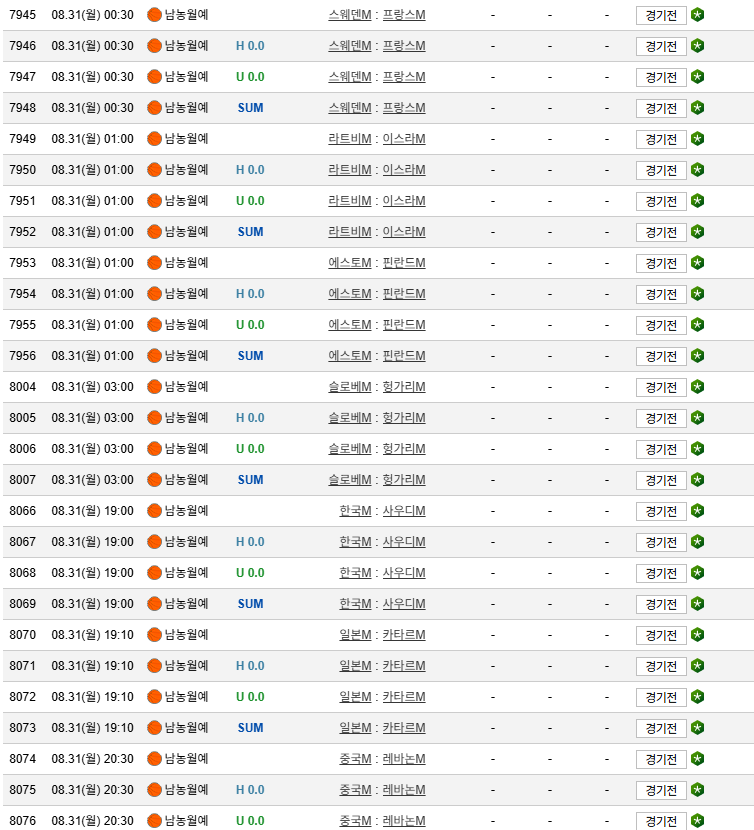The image size is (754, 830).
Task: Click green star icon for match 7945
Action: coord(697,15)
